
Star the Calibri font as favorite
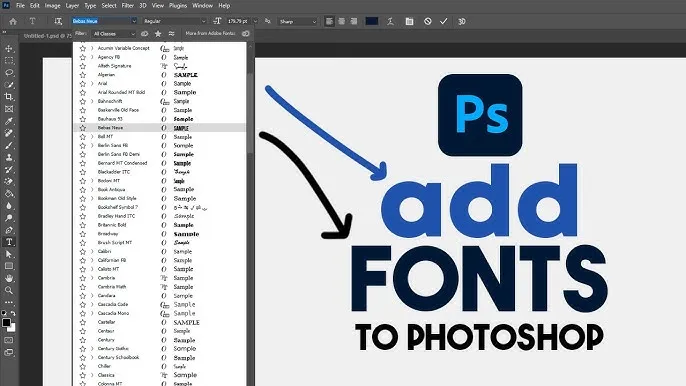coord(83,252)
